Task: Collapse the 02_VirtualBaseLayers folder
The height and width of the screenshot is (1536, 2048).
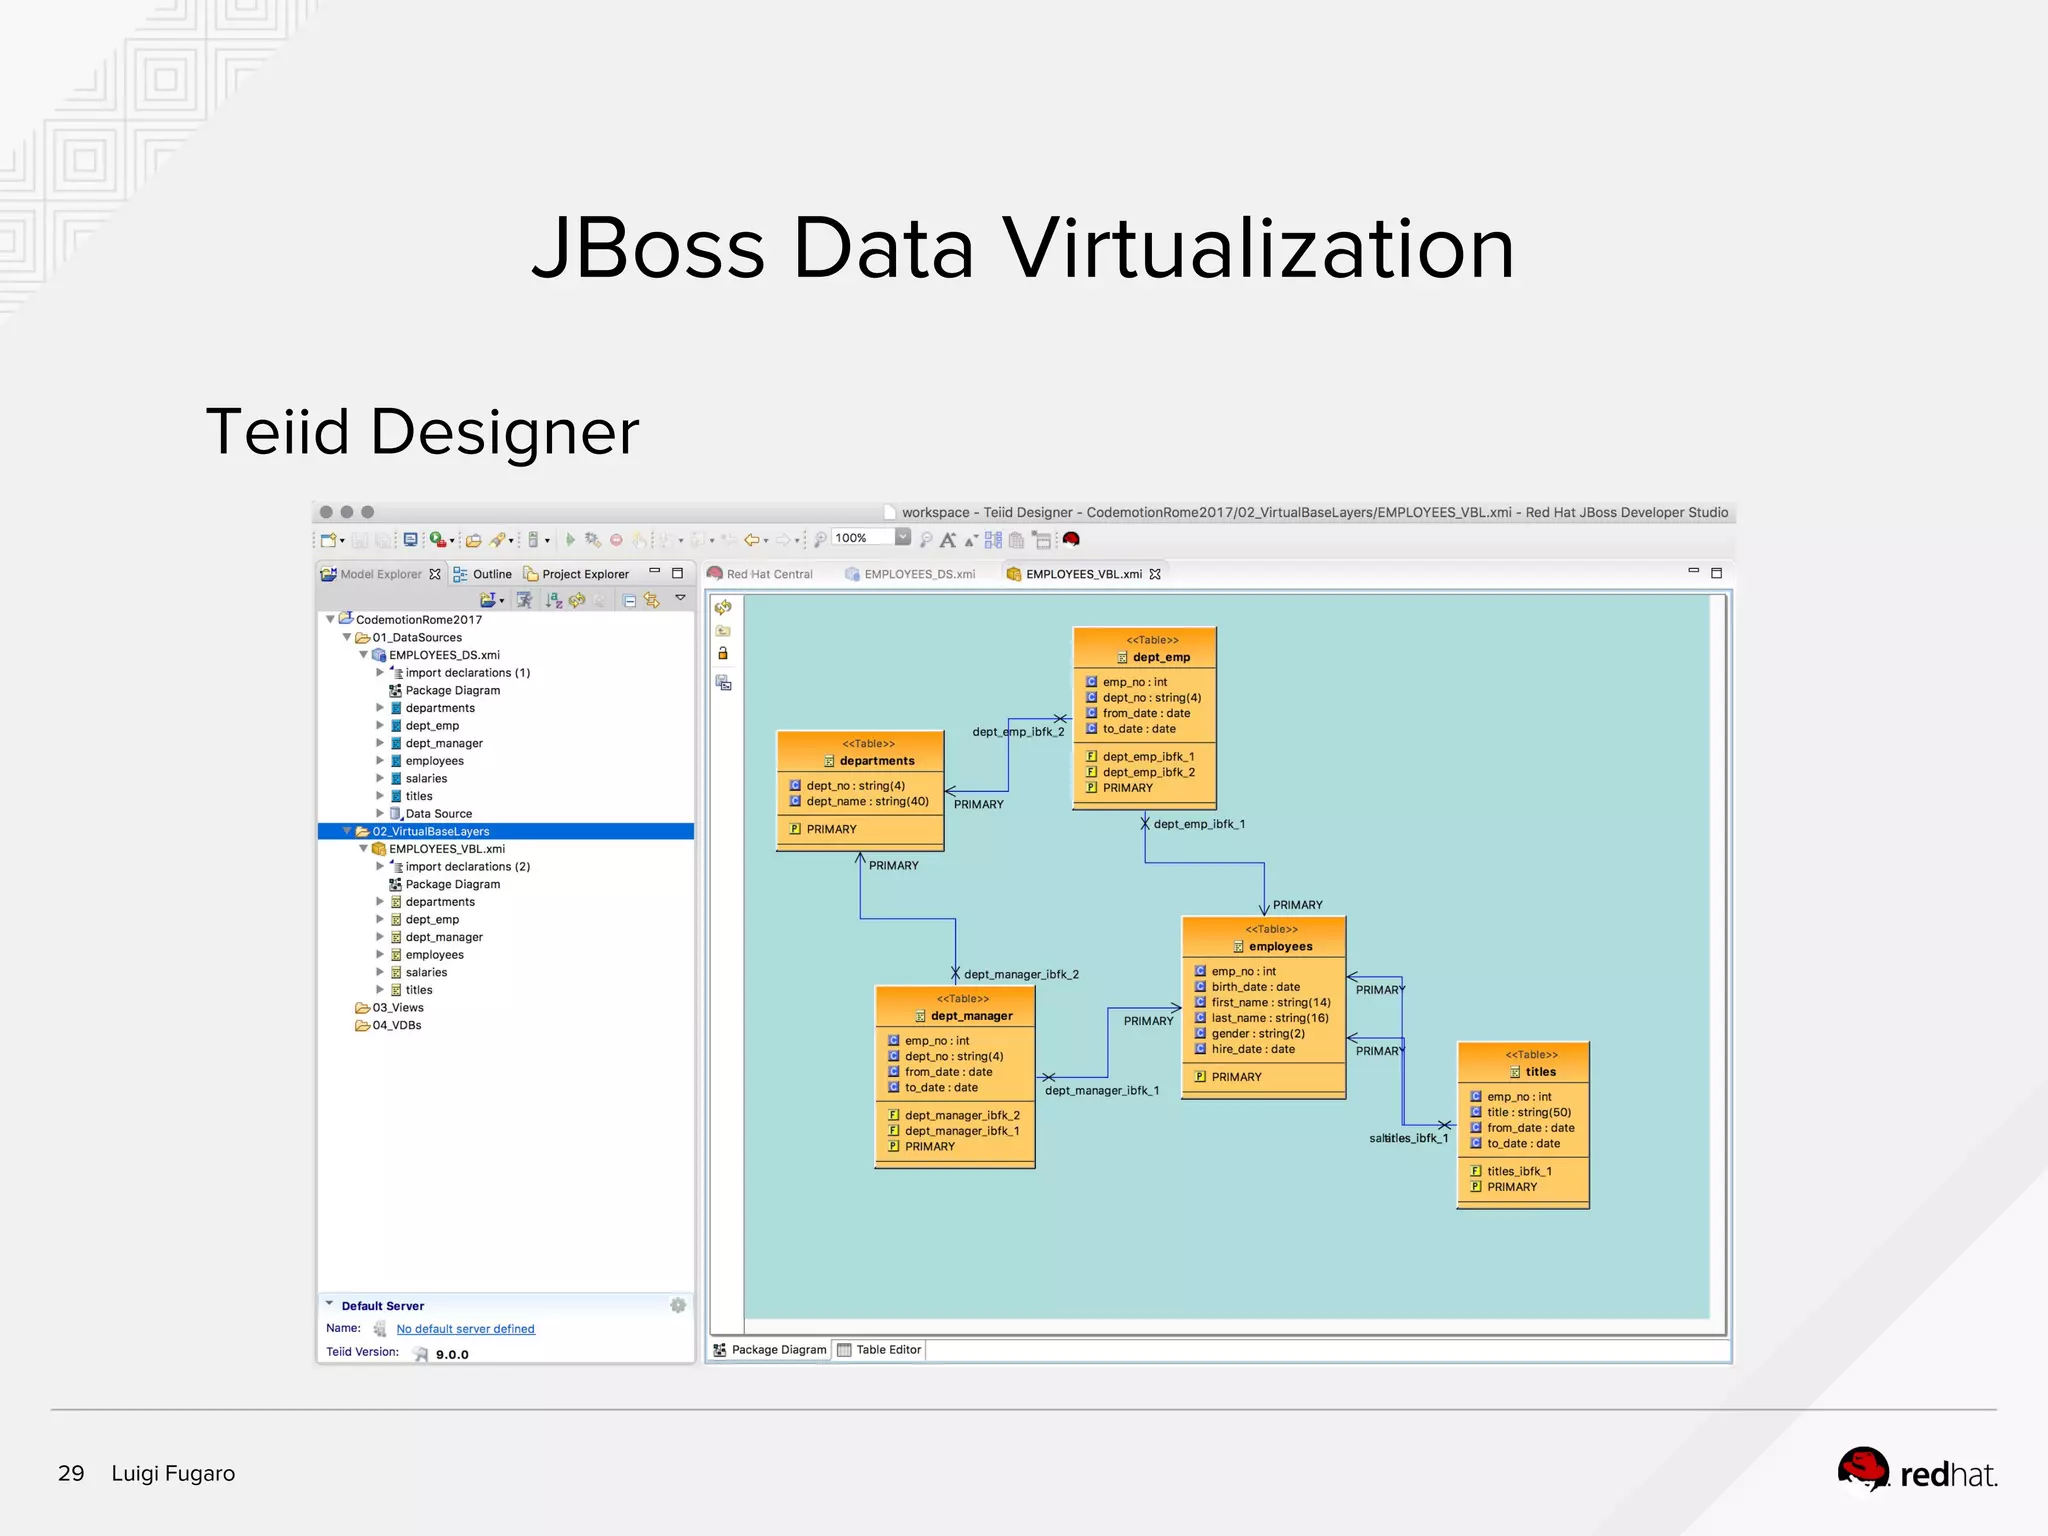Action: click(347, 831)
